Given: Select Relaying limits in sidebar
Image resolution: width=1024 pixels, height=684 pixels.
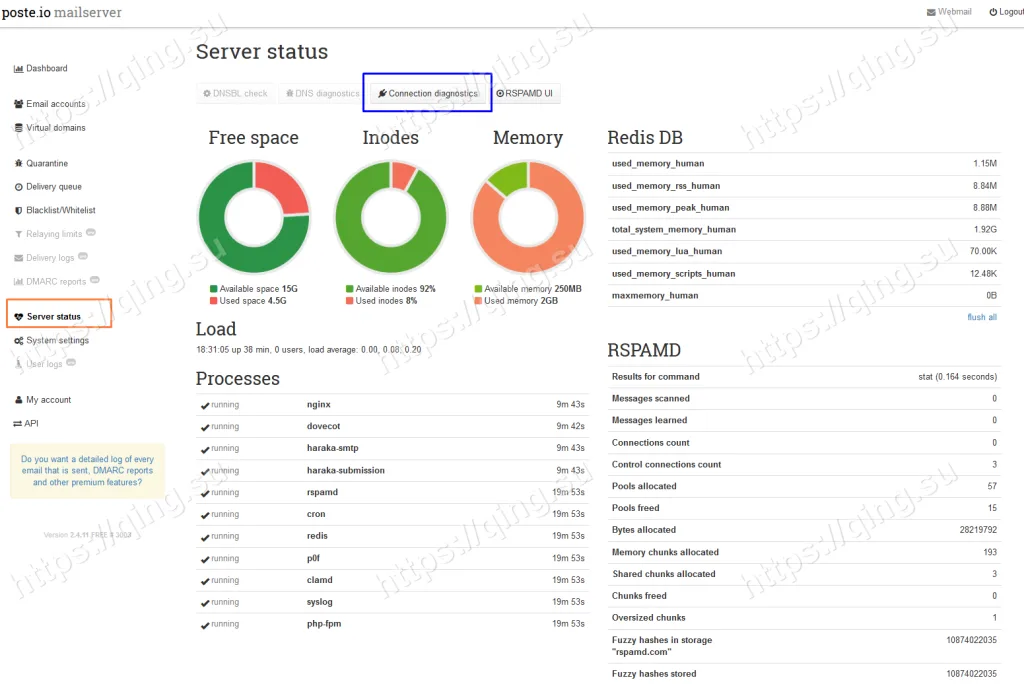Looking at the screenshot, I should click(54, 234).
